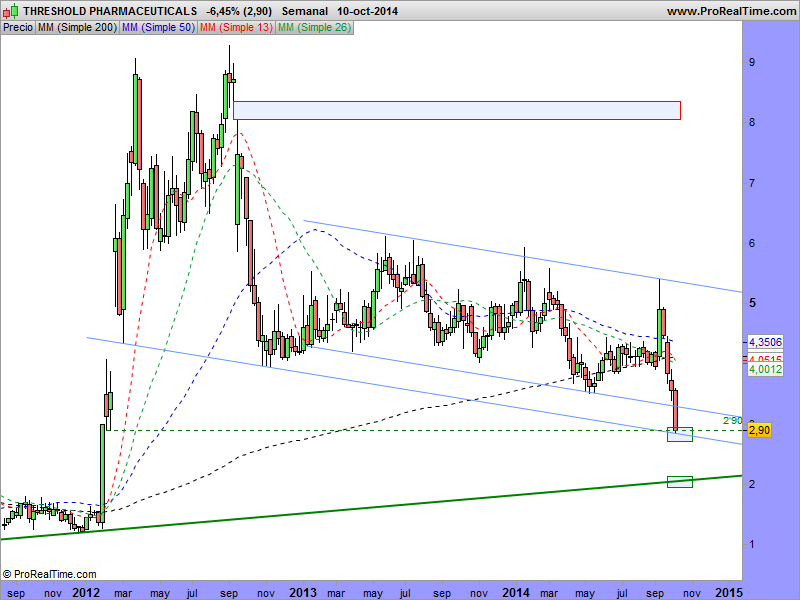Image resolution: width=800 pixels, height=600 pixels.
Task: Open the MM (Simple 50) moving average label
Action: pos(158,28)
